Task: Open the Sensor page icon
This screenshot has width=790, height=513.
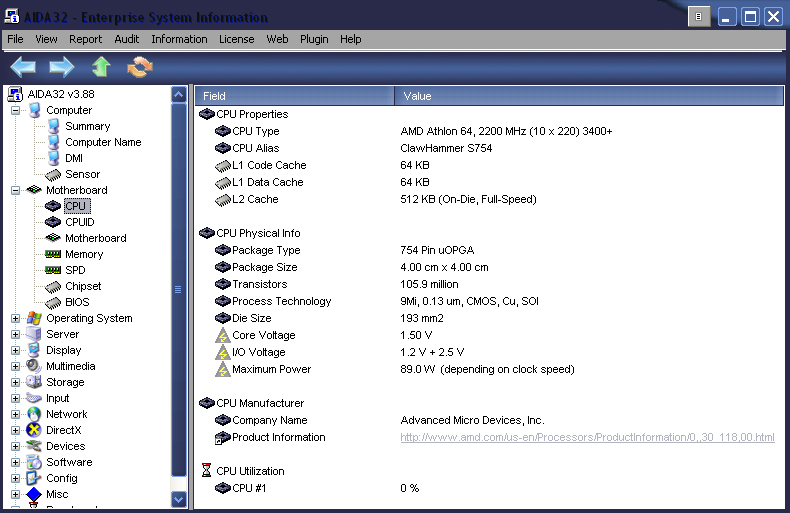Action: 53,174
